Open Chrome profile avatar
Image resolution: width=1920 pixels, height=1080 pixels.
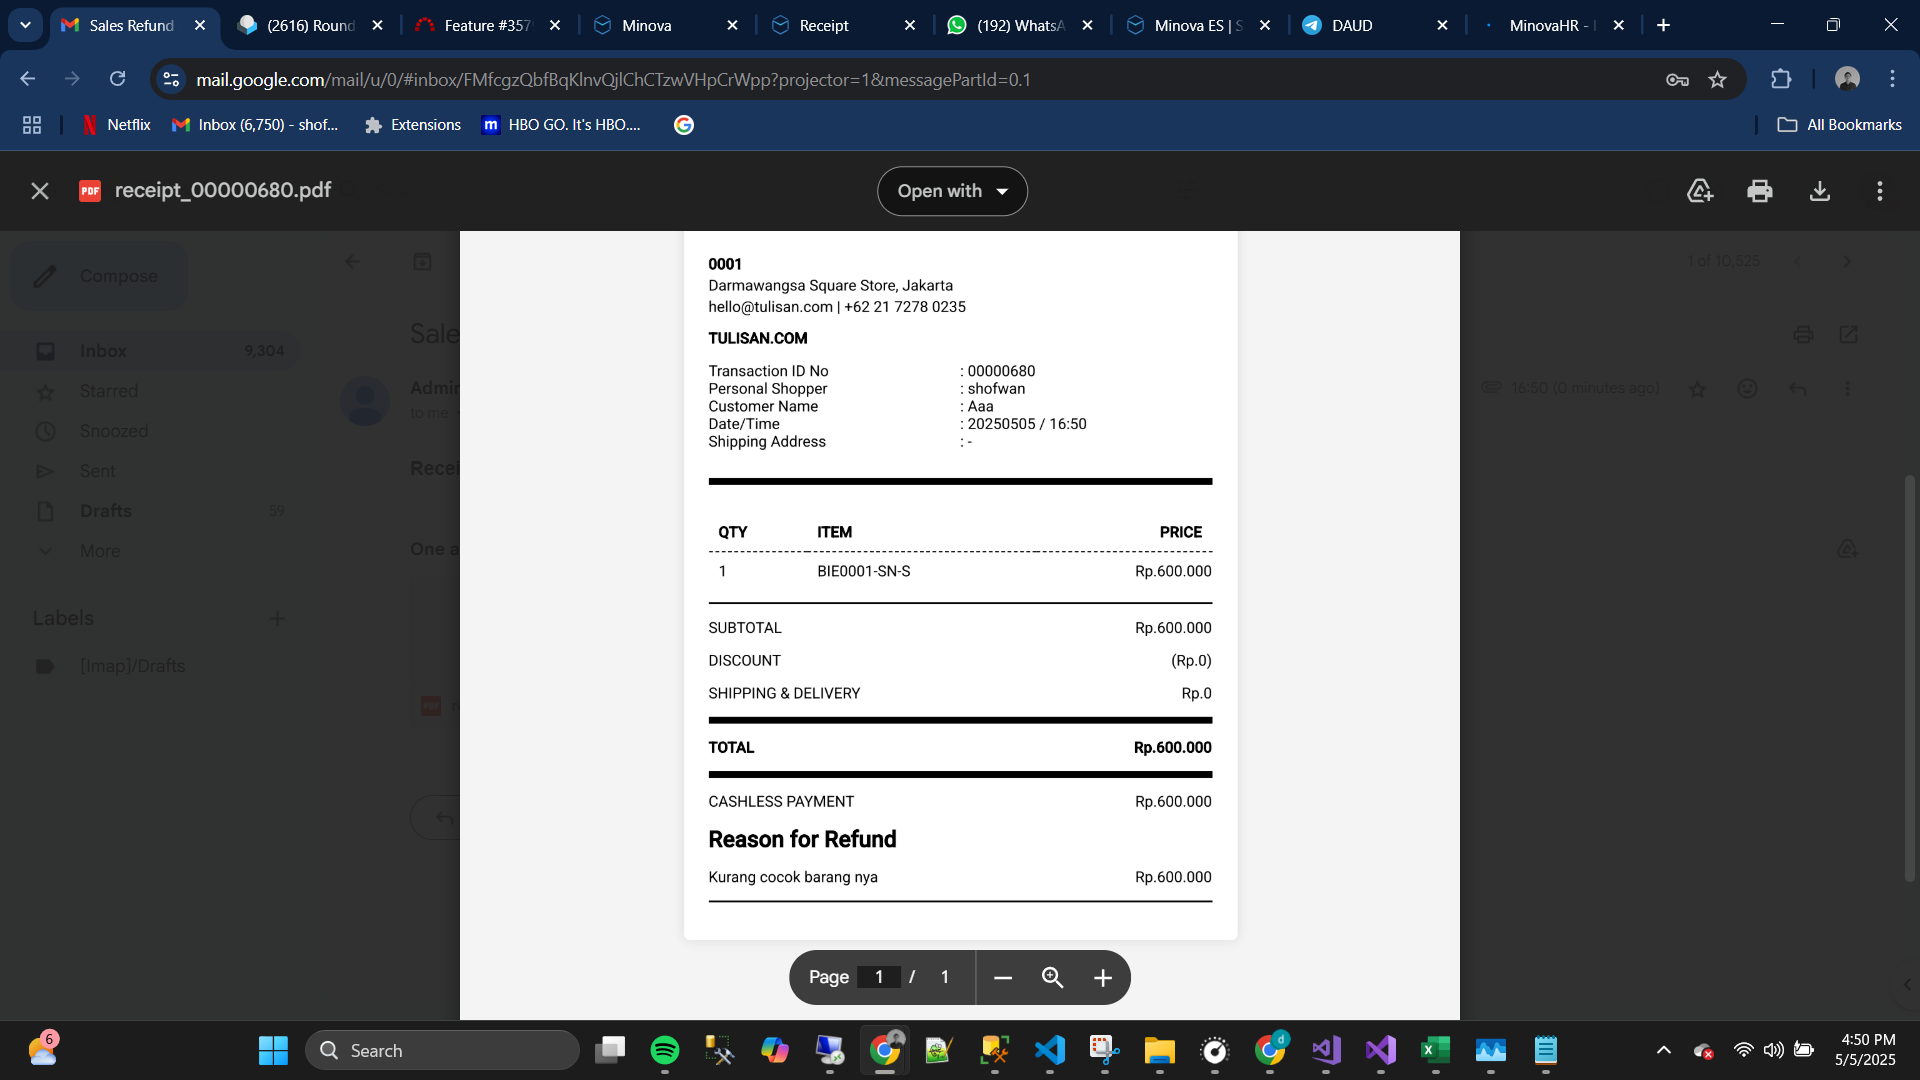(1847, 79)
